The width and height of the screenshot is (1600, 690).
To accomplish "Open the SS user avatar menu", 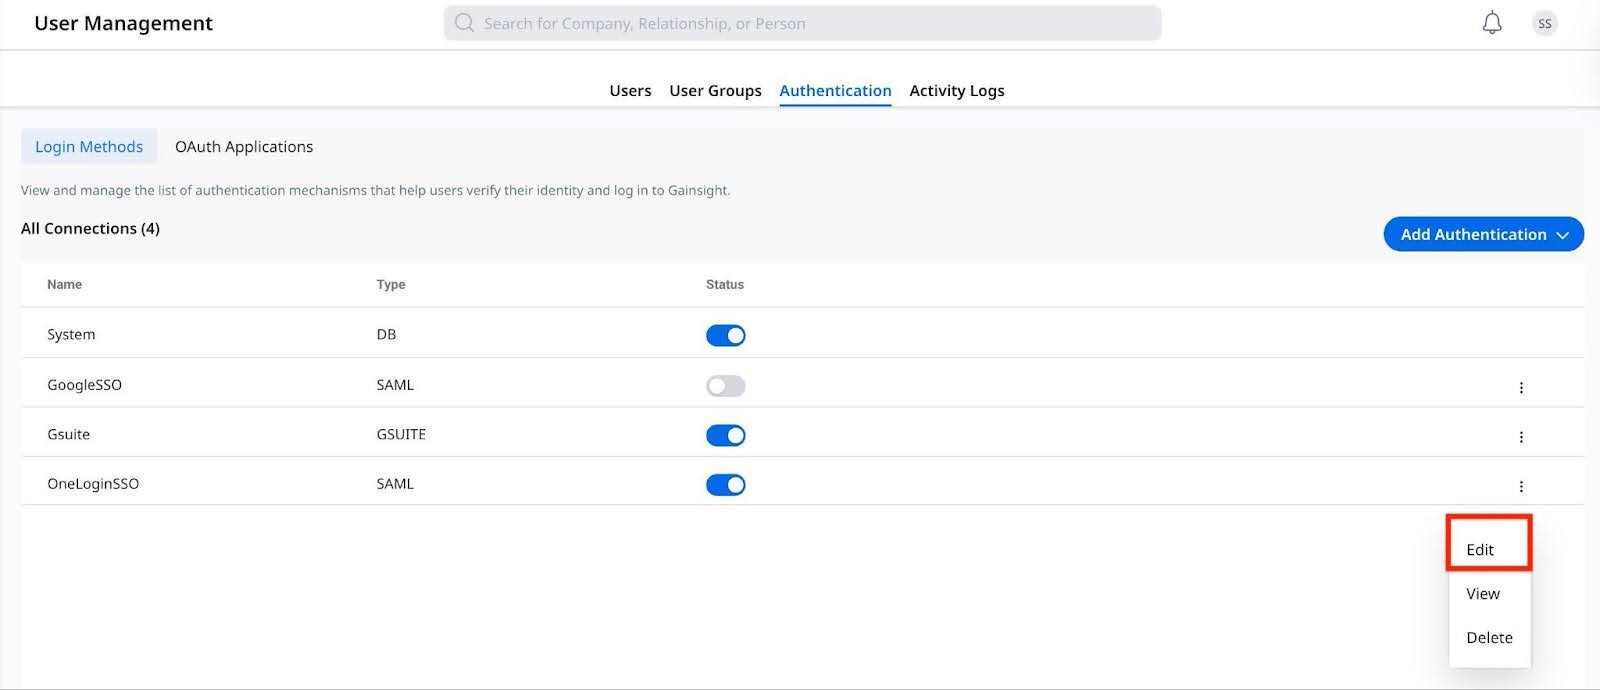I will [x=1545, y=23].
